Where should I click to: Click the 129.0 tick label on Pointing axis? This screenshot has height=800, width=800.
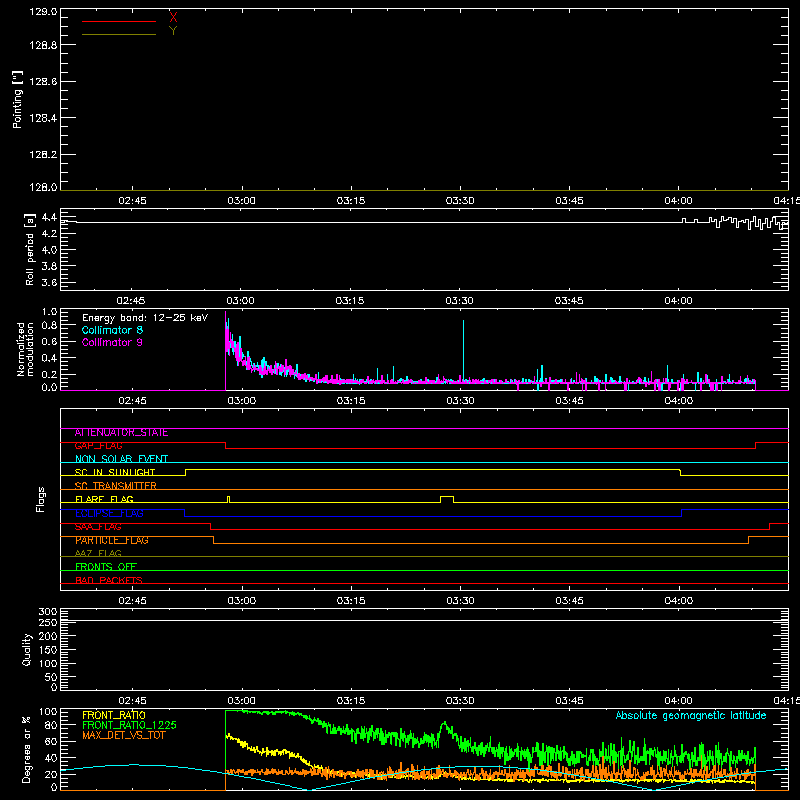[x=43, y=12]
